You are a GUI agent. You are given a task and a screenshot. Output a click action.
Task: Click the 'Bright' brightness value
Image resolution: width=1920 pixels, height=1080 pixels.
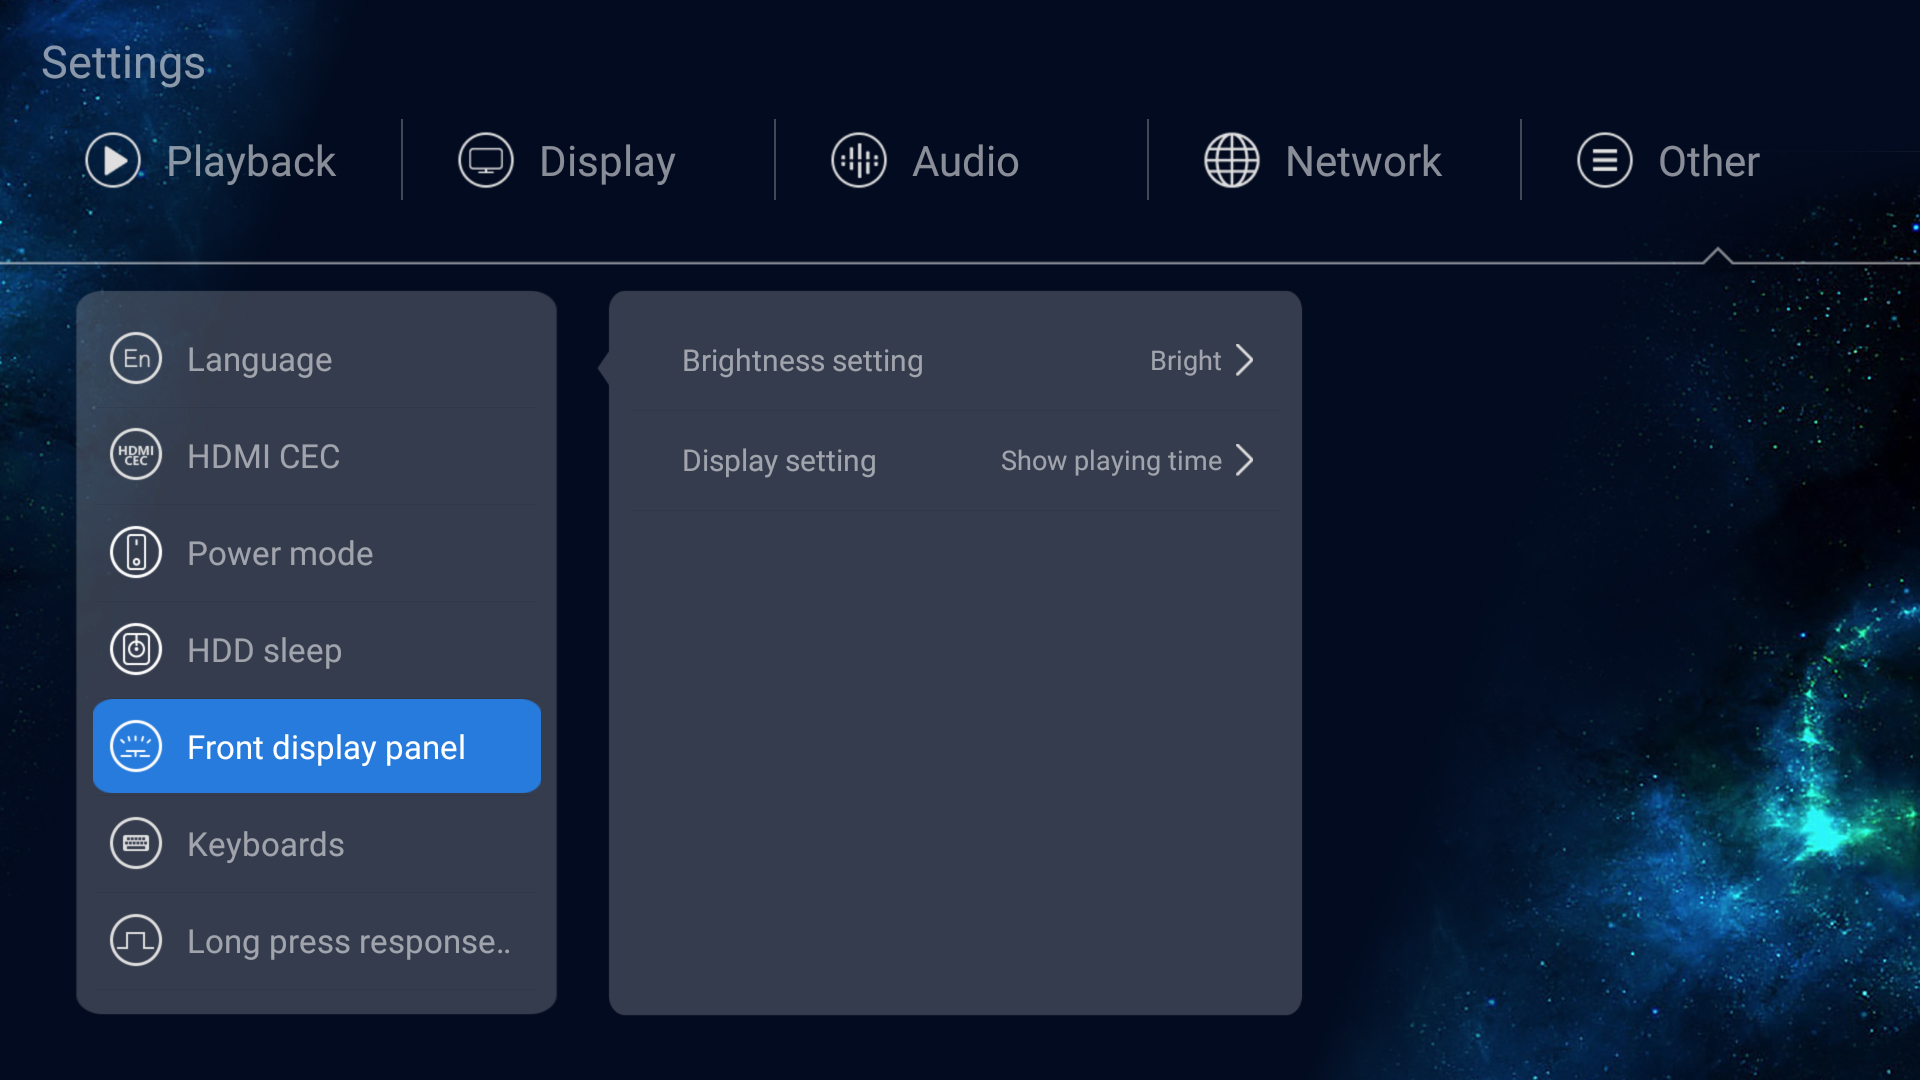point(1185,360)
